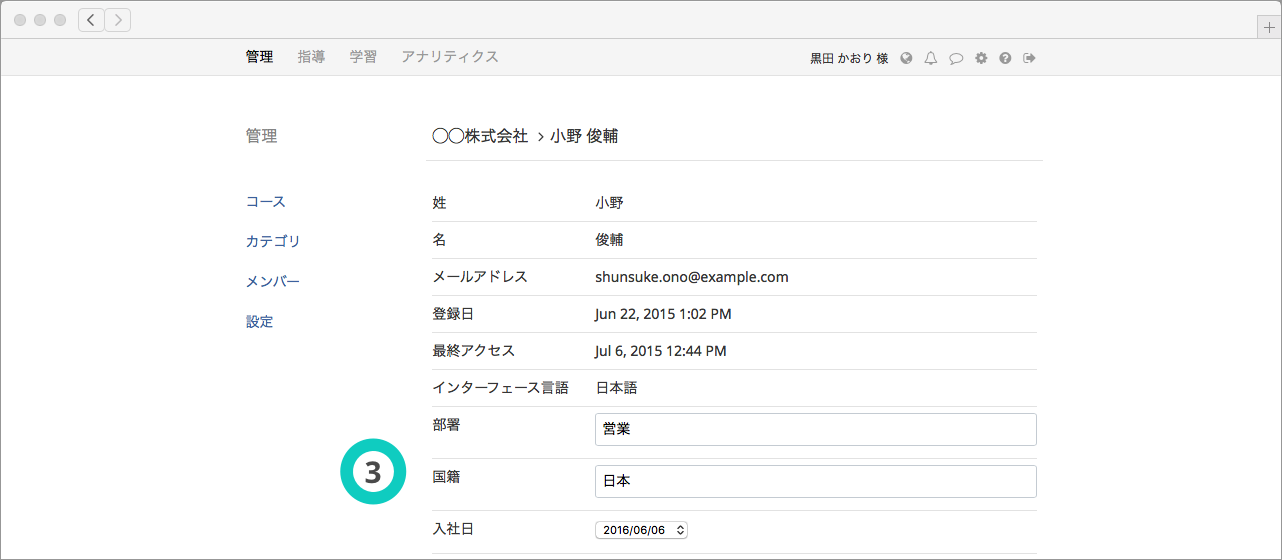The height and width of the screenshot is (560, 1282).
Task: Open settings via the gear icon
Action: click(981, 58)
